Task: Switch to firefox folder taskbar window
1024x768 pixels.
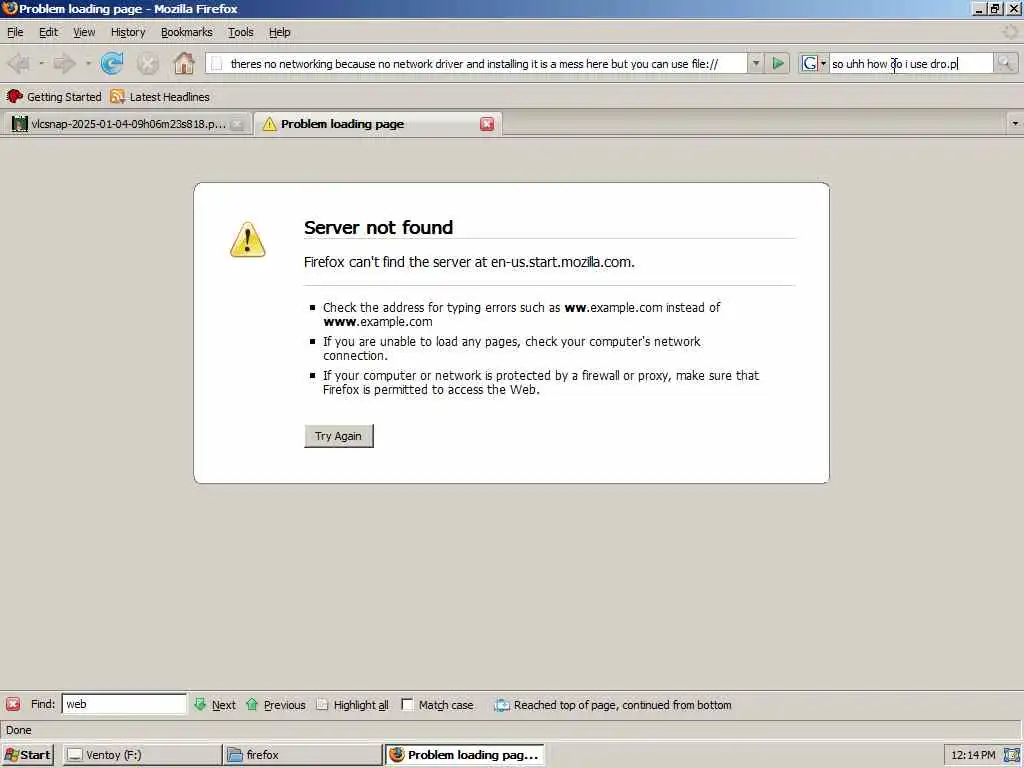Action: pos(302,755)
